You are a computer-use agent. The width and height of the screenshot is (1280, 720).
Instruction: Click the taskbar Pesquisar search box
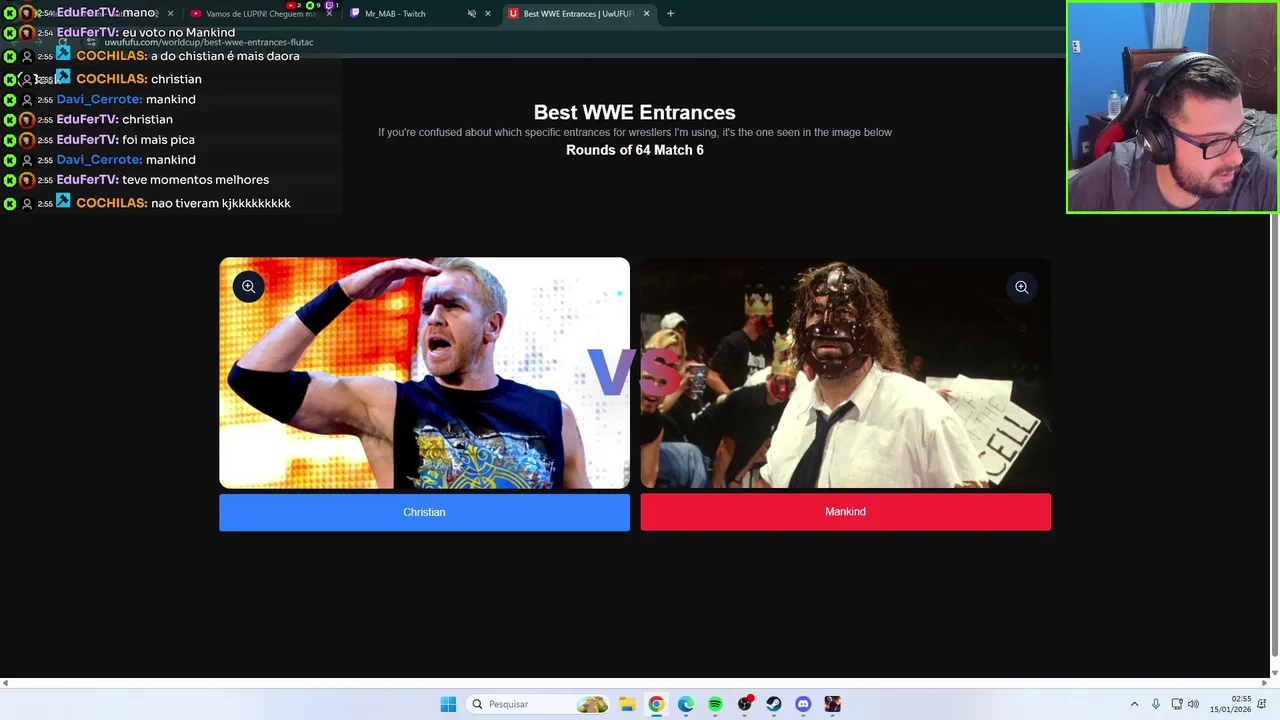click(538, 704)
